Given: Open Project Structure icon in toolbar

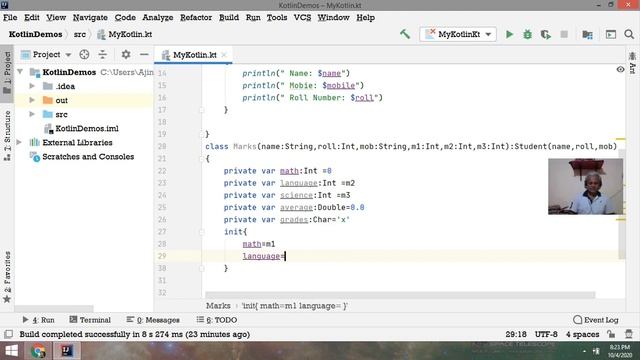Looking at the screenshot, I should coord(587,34).
